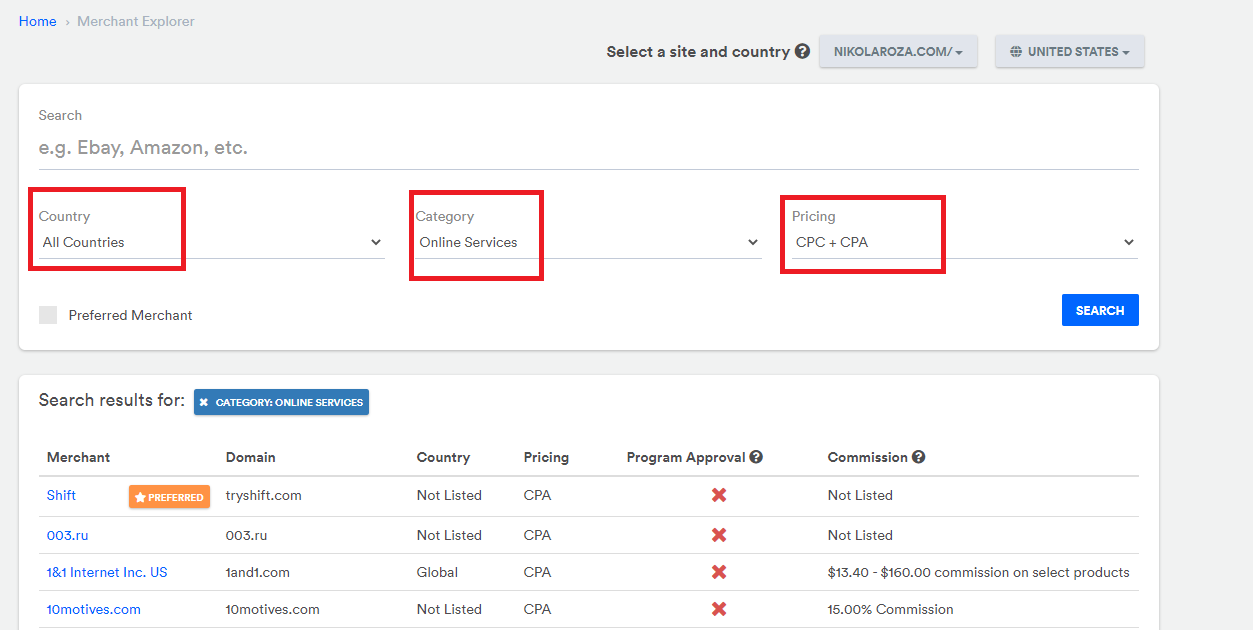Enable the Preferred Merchant checkbox

tap(48, 315)
